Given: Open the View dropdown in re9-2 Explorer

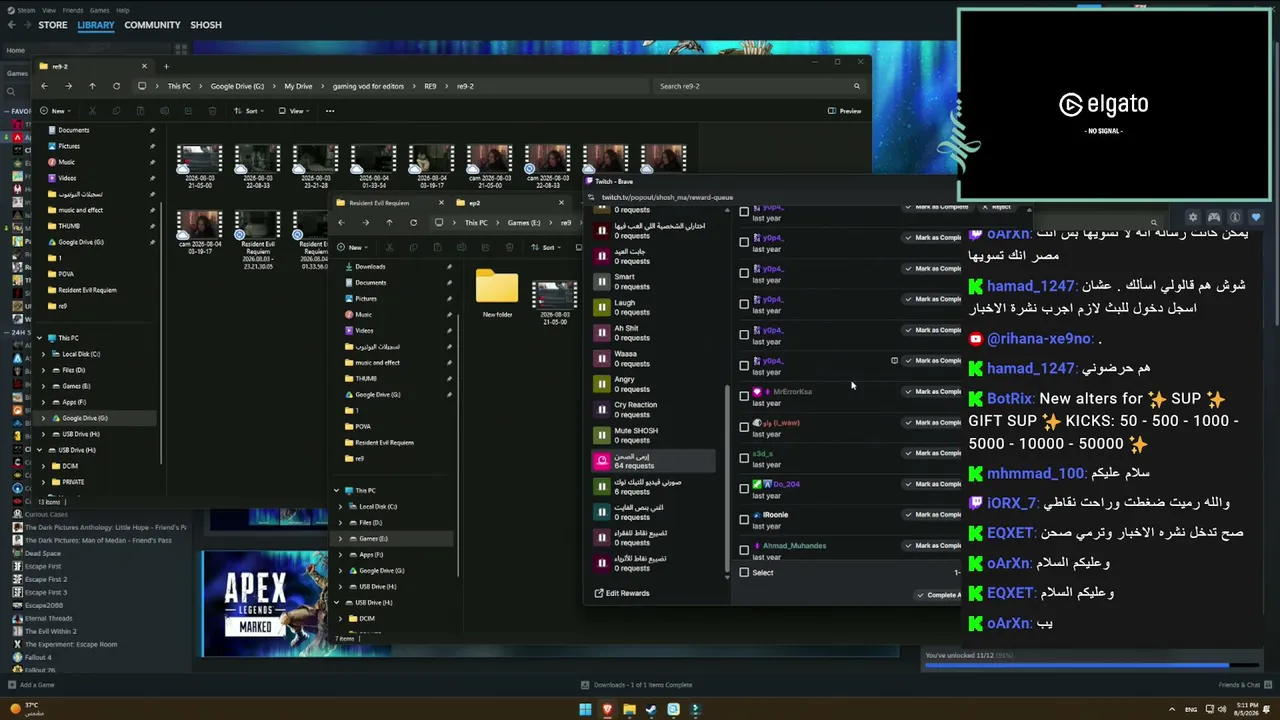Looking at the screenshot, I should click(293, 111).
